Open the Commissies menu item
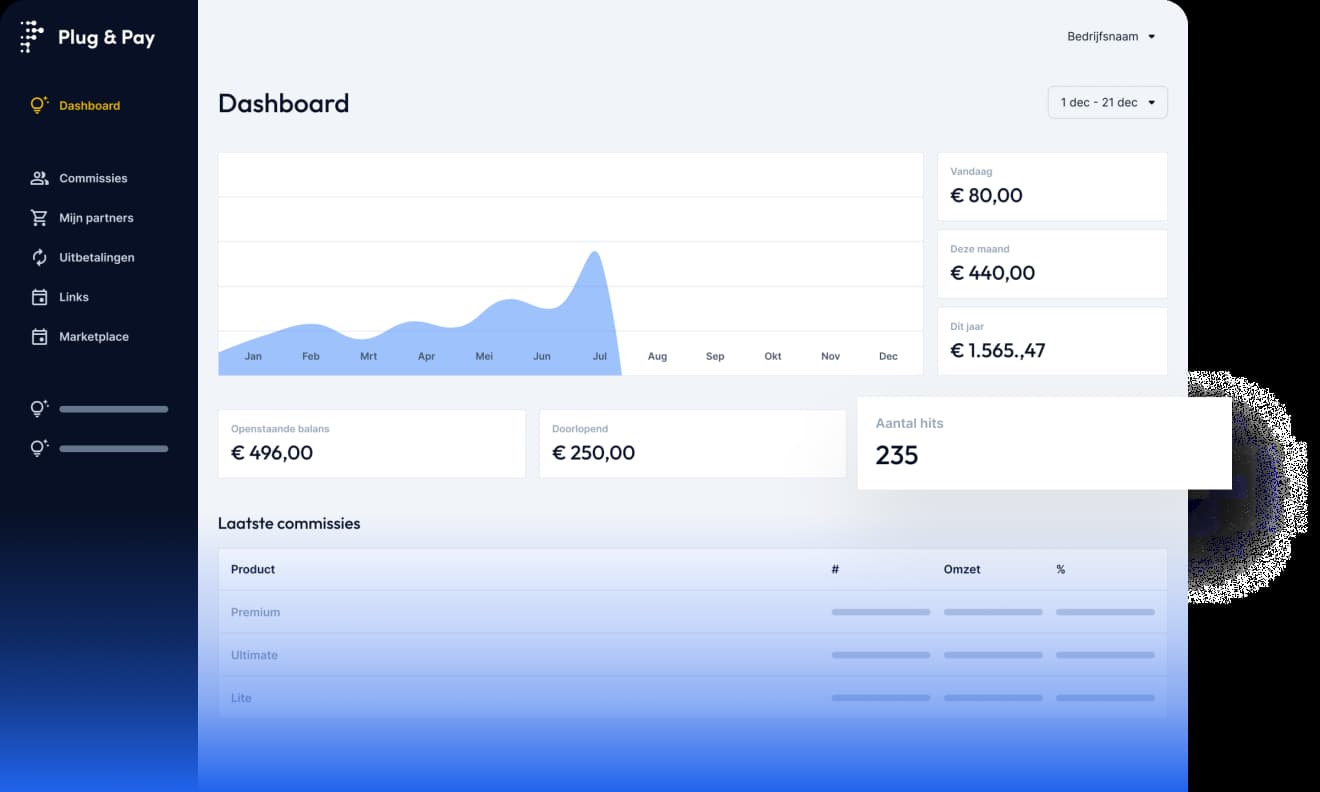Image resolution: width=1320 pixels, height=792 pixels. (x=93, y=178)
